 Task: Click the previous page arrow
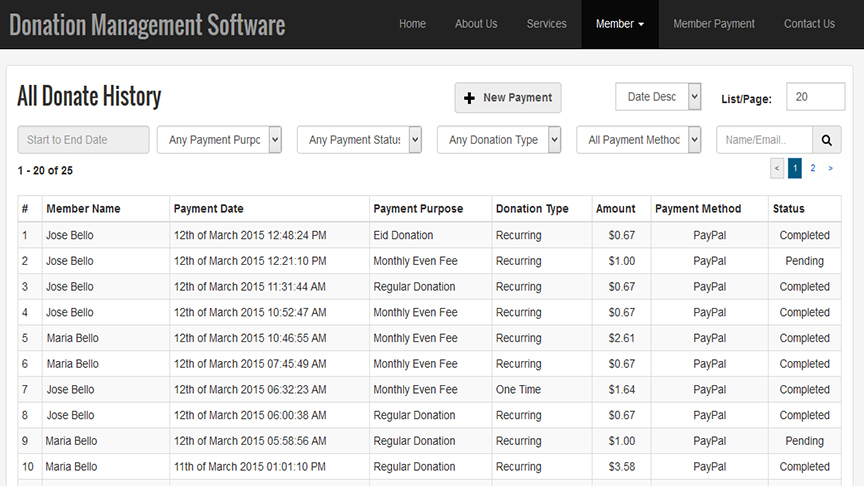[777, 168]
